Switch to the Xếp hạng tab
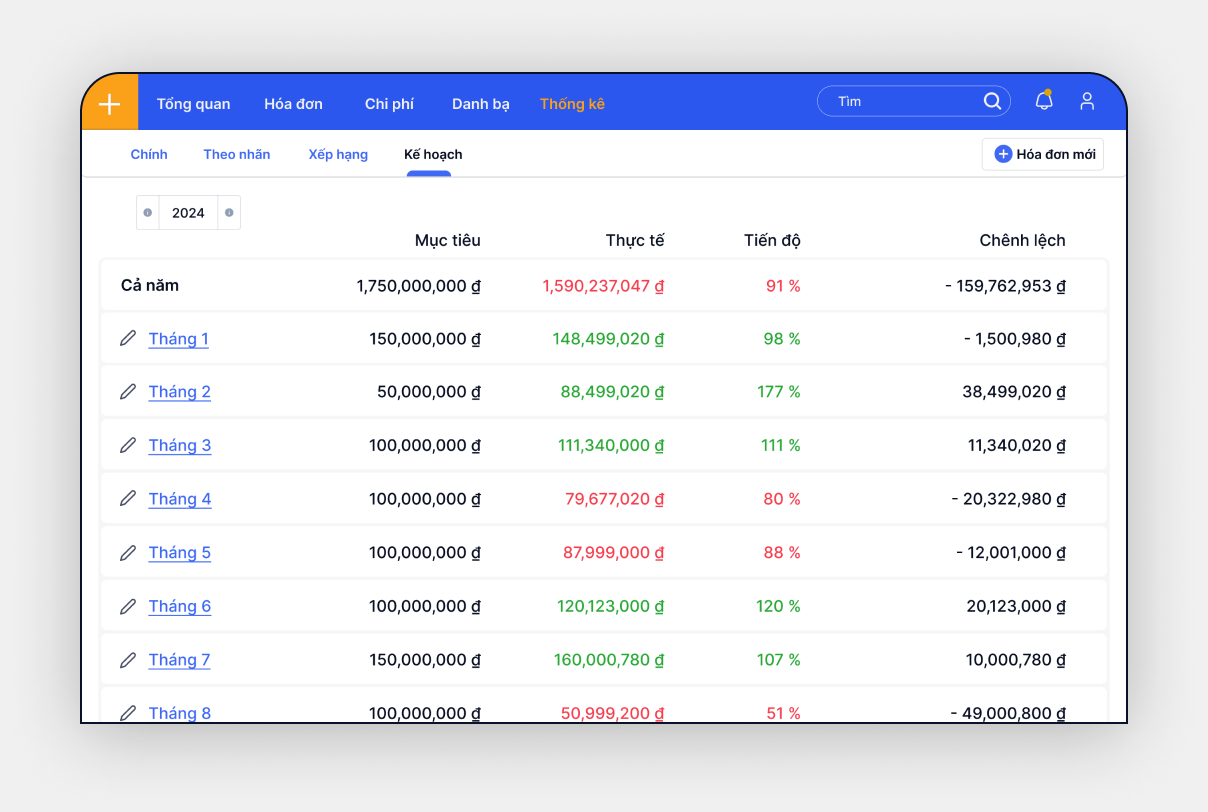 338,155
